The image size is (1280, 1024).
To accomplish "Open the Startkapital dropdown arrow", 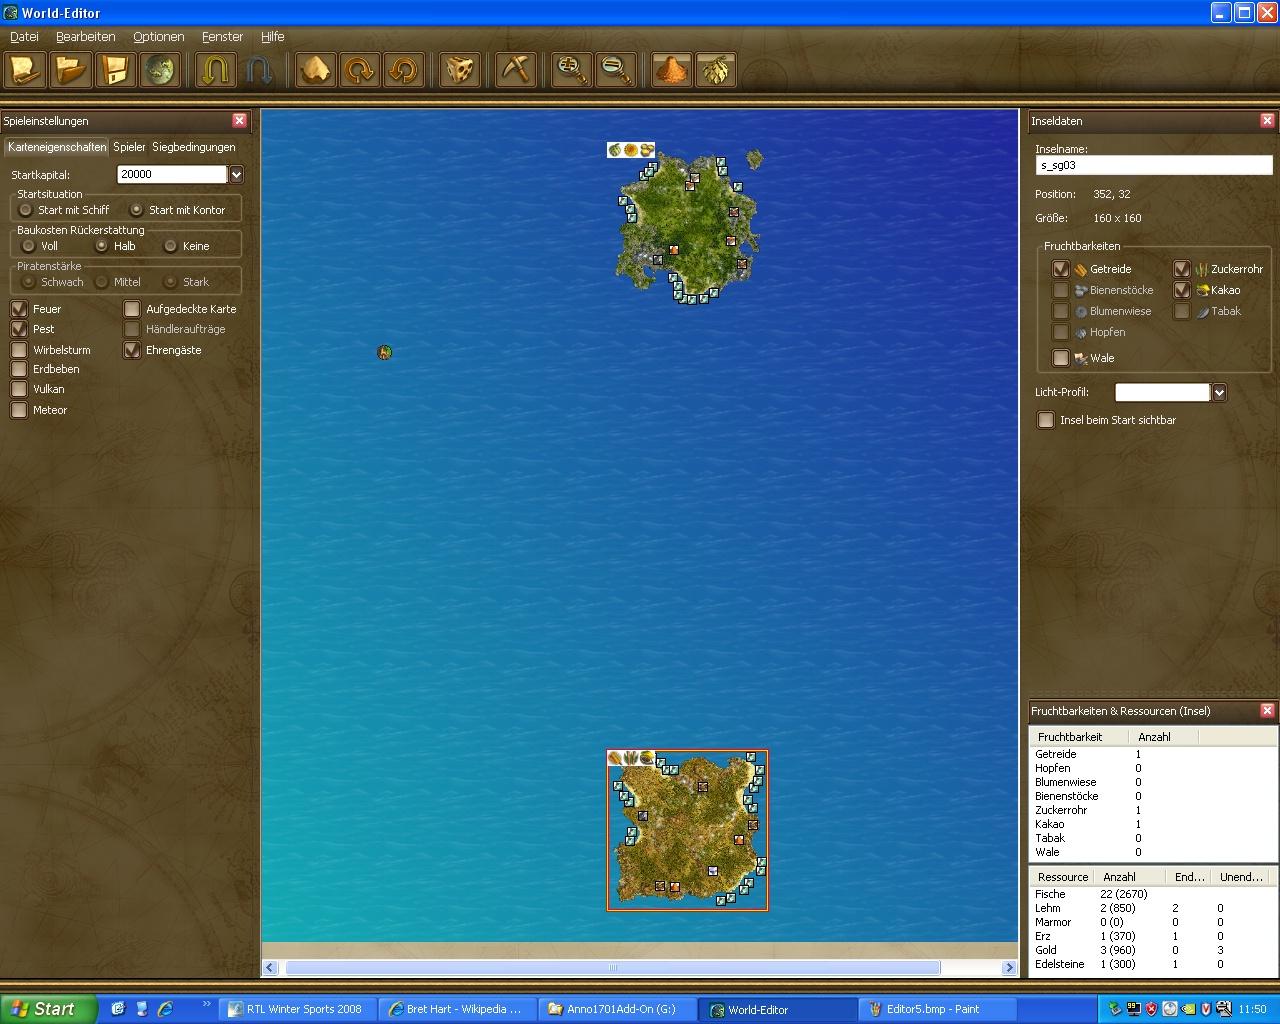I will [236, 175].
